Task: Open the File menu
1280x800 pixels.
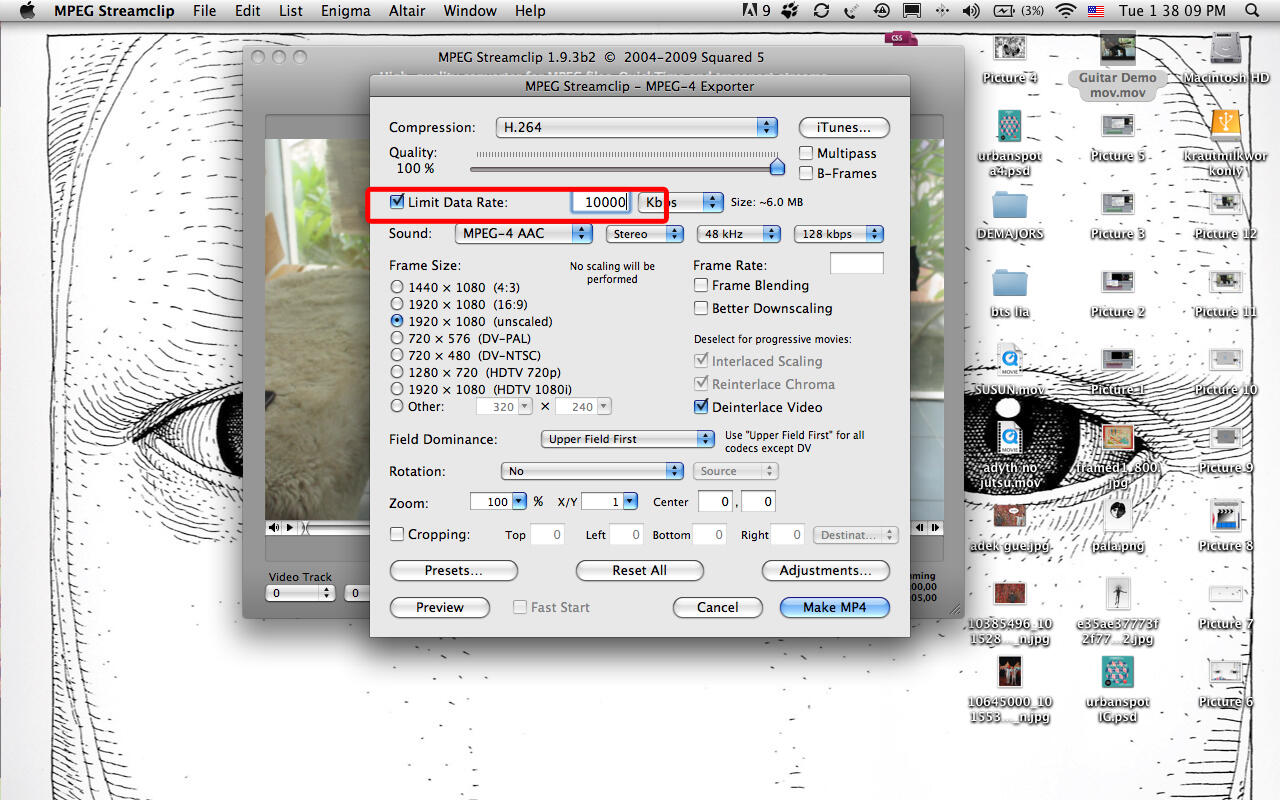Action: pyautogui.click(x=205, y=11)
